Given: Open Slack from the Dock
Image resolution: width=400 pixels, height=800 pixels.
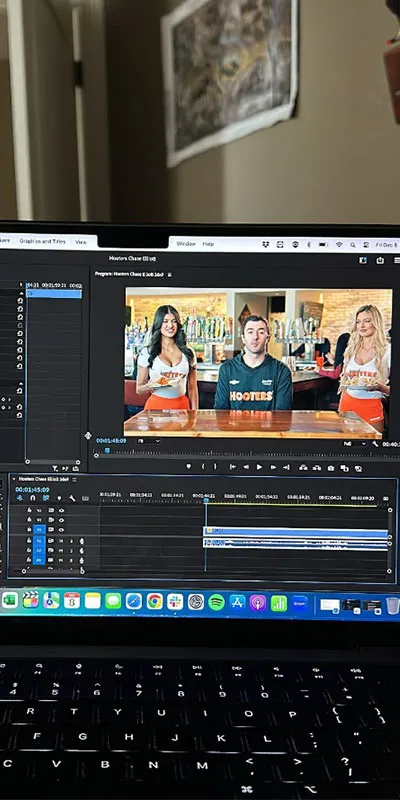Looking at the screenshot, I should 175,602.
